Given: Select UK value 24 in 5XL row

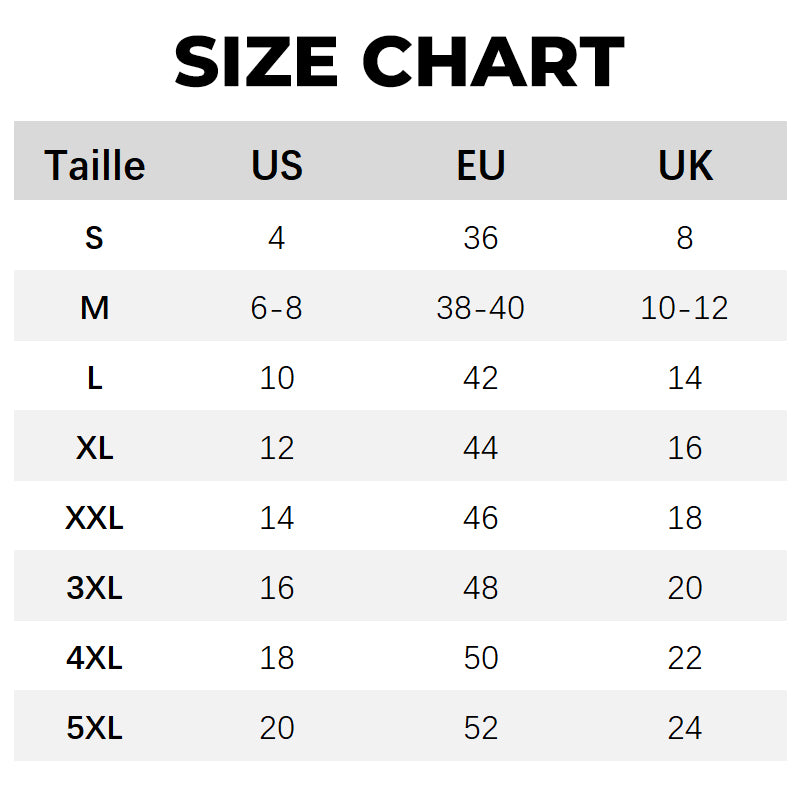Looking at the screenshot, I should click(x=685, y=728).
